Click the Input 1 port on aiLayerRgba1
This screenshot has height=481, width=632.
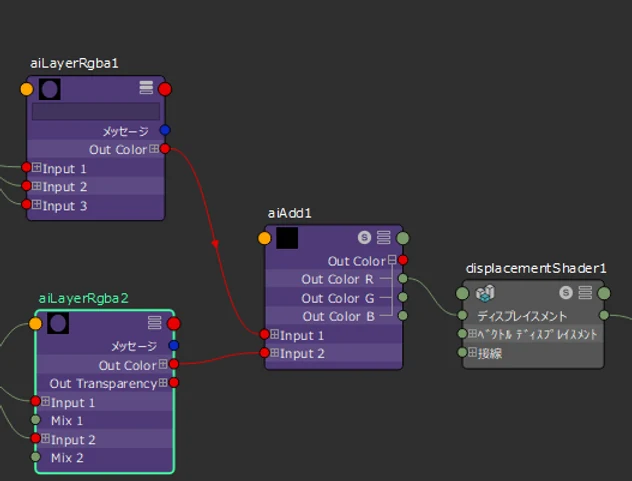coord(26,167)
